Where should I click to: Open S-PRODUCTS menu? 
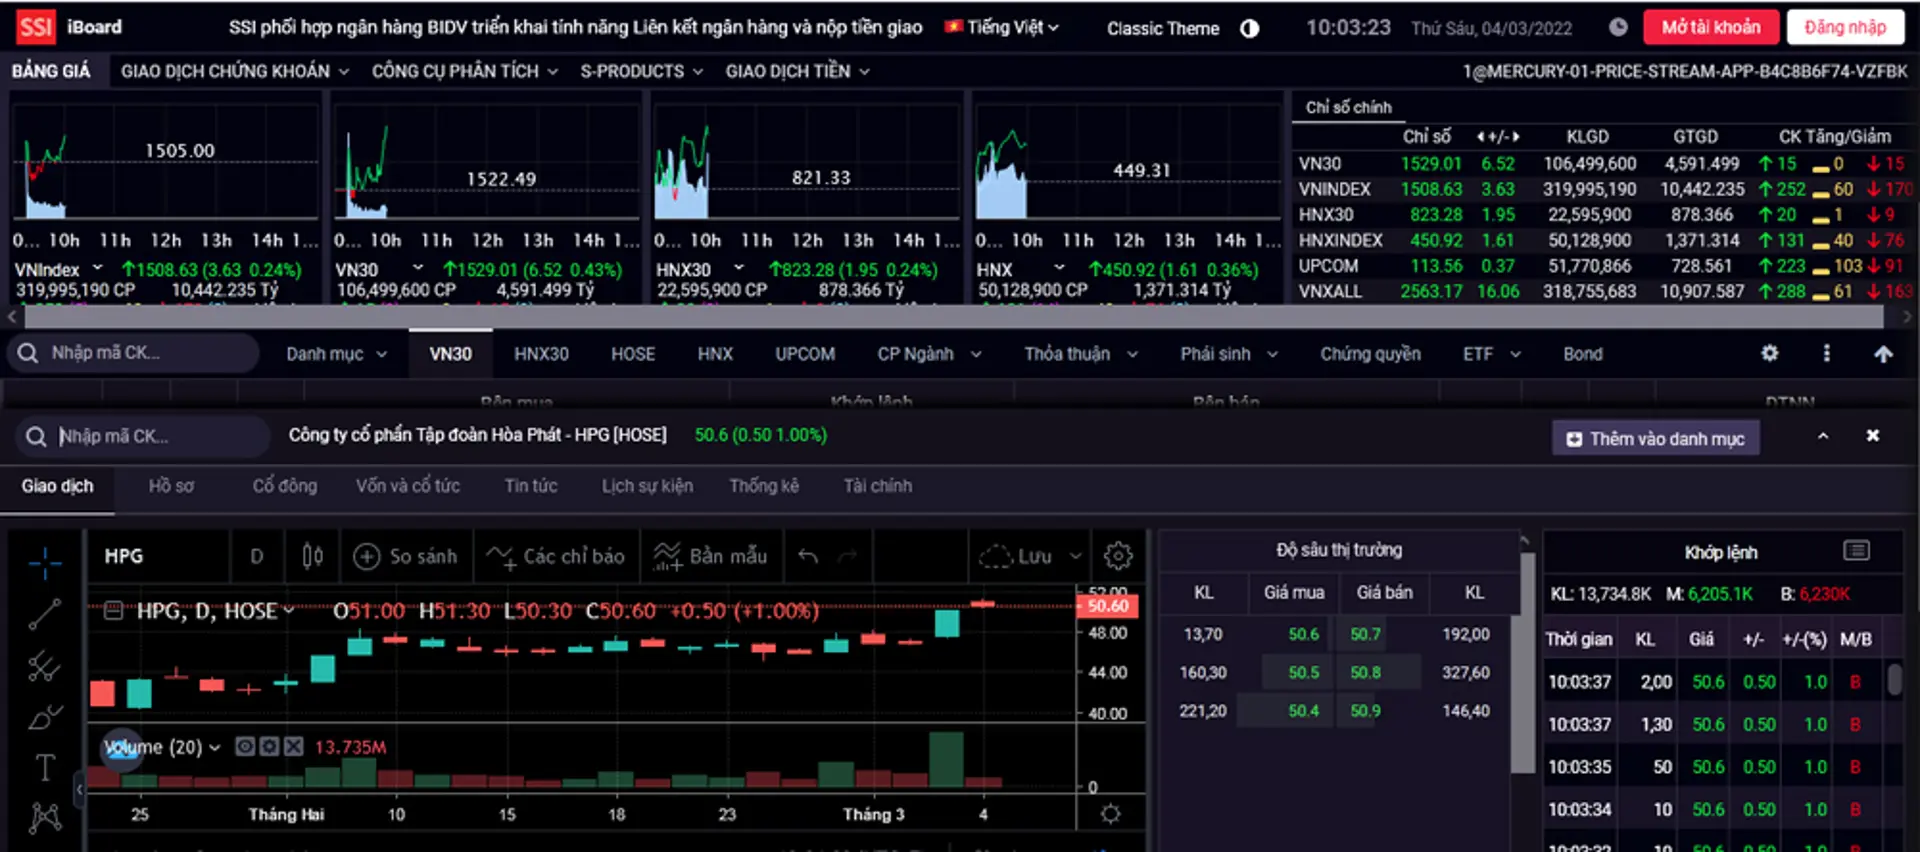642,71
